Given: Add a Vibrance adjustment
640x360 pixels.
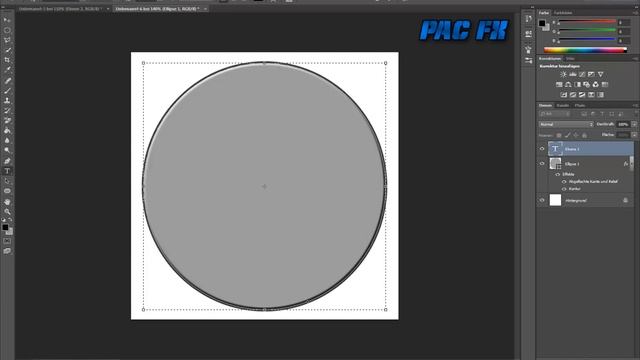Looking at the screenshot, I should (600, 74).
